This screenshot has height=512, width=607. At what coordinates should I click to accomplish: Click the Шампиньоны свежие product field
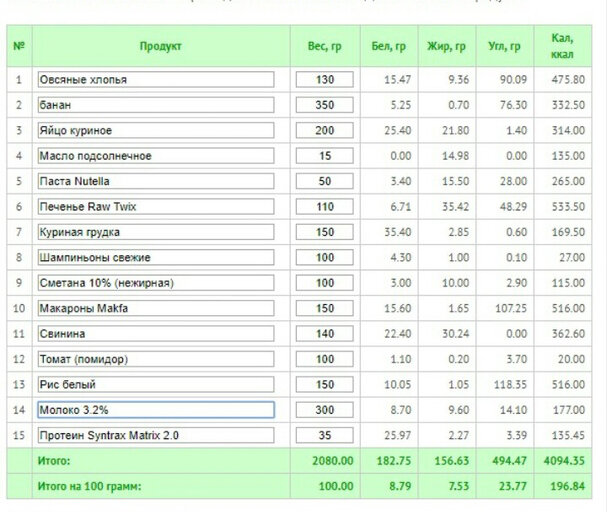click(x=156, y=257)
